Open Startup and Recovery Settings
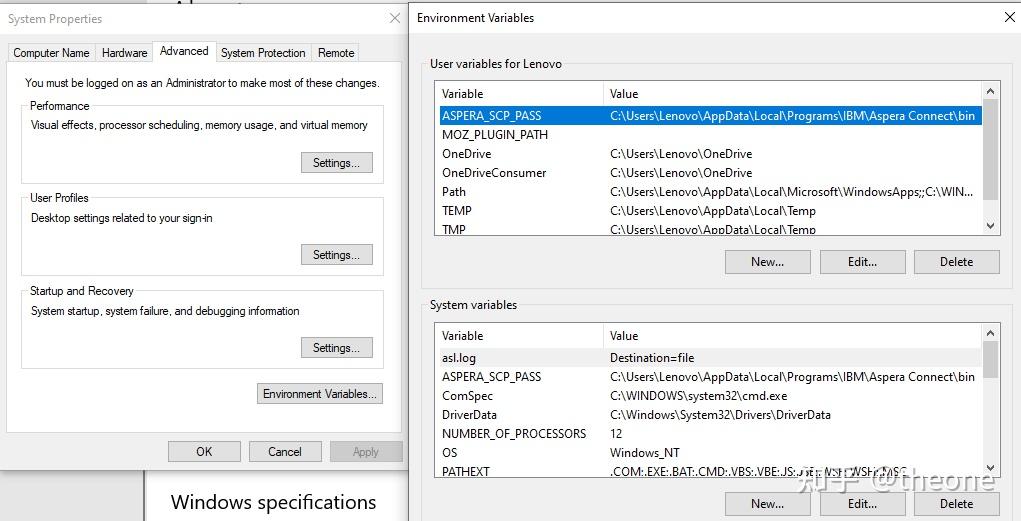1021x521 pixels. [x=336, y=348]
